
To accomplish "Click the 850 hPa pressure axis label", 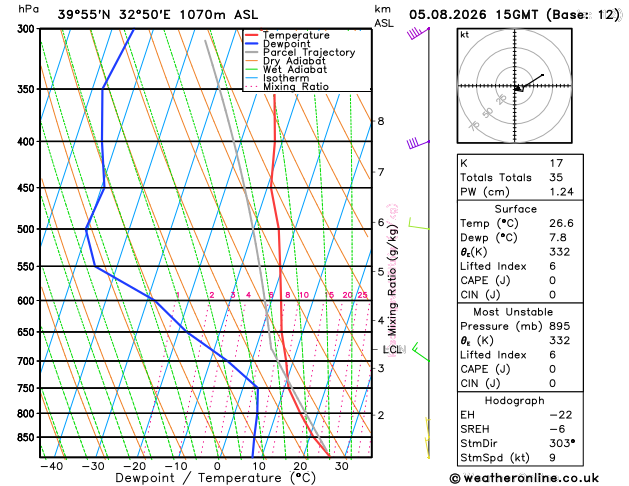I will (26, 437).
